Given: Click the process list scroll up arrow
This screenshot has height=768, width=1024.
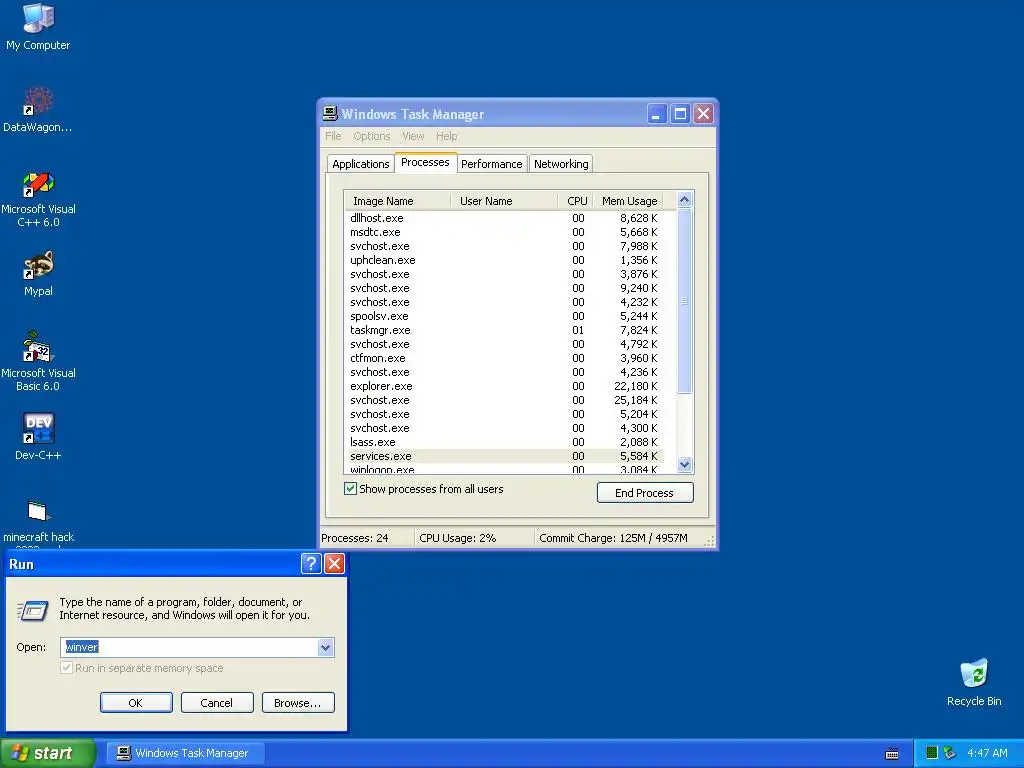Looking at the screenshot, I should coord(684,200).
